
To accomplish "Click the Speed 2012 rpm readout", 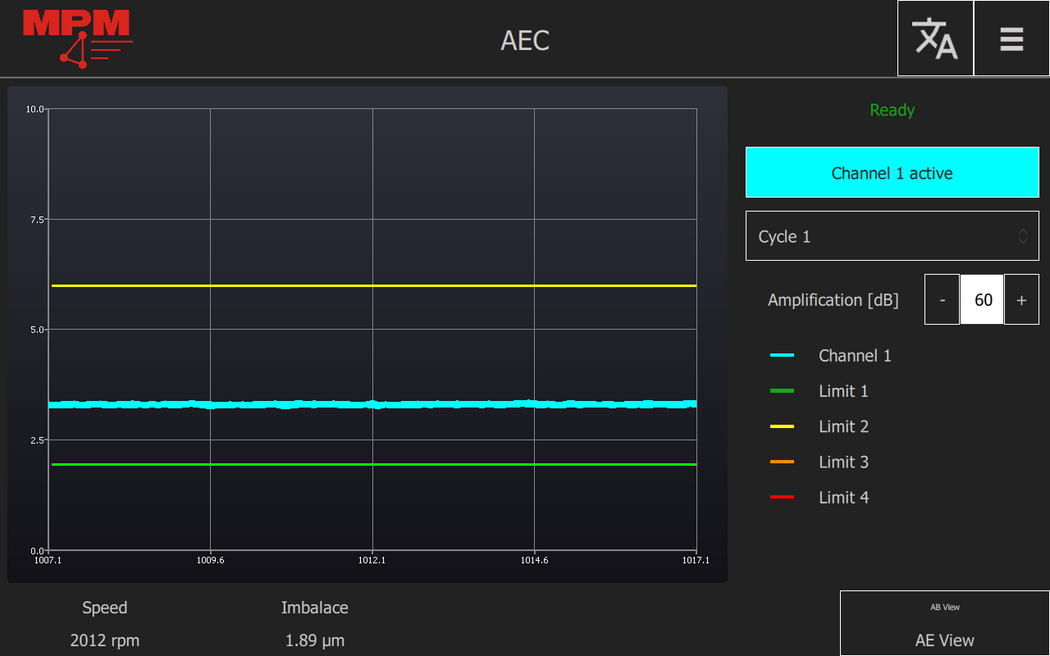I will [105, 640].
